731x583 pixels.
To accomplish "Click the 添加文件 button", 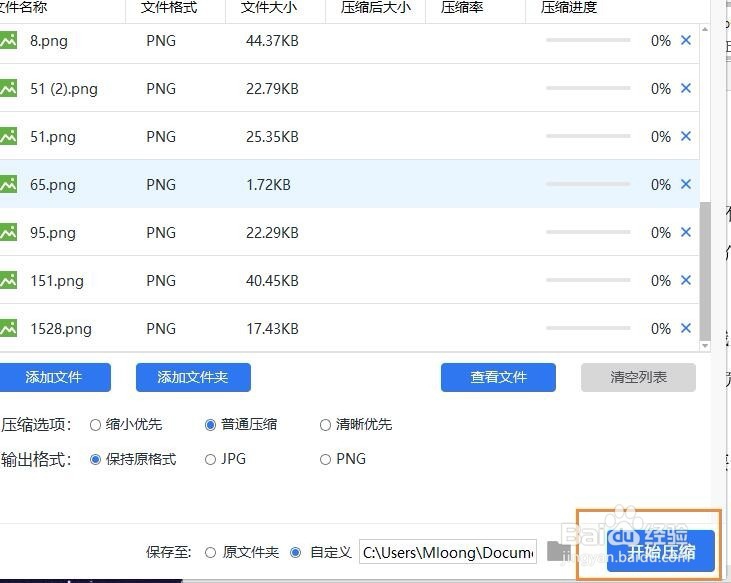I will (54, 377).
